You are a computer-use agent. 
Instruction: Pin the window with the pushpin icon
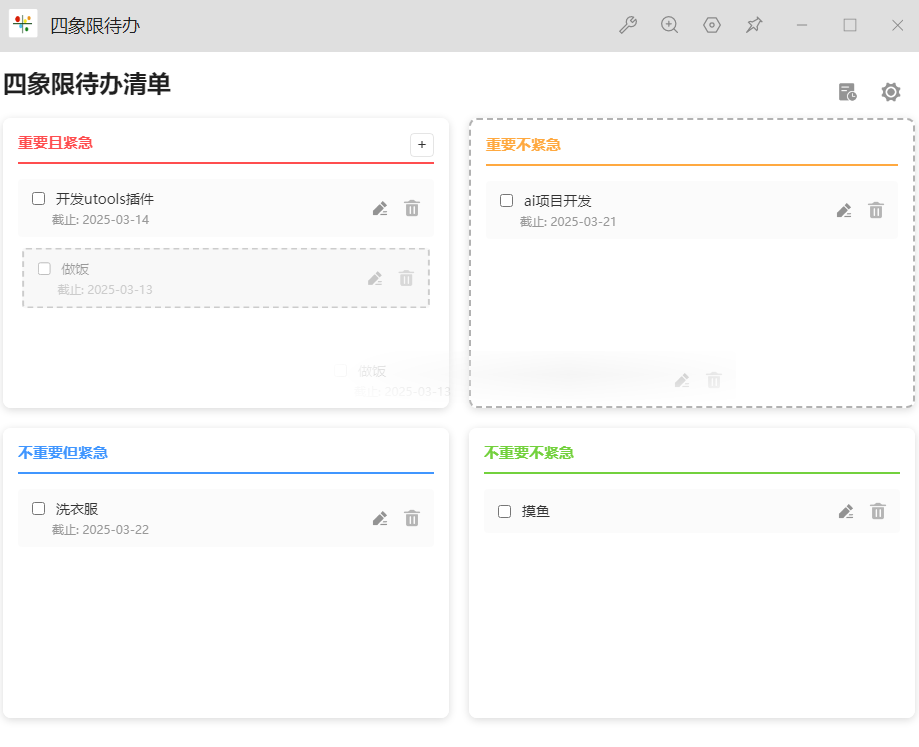pos(754,25)
